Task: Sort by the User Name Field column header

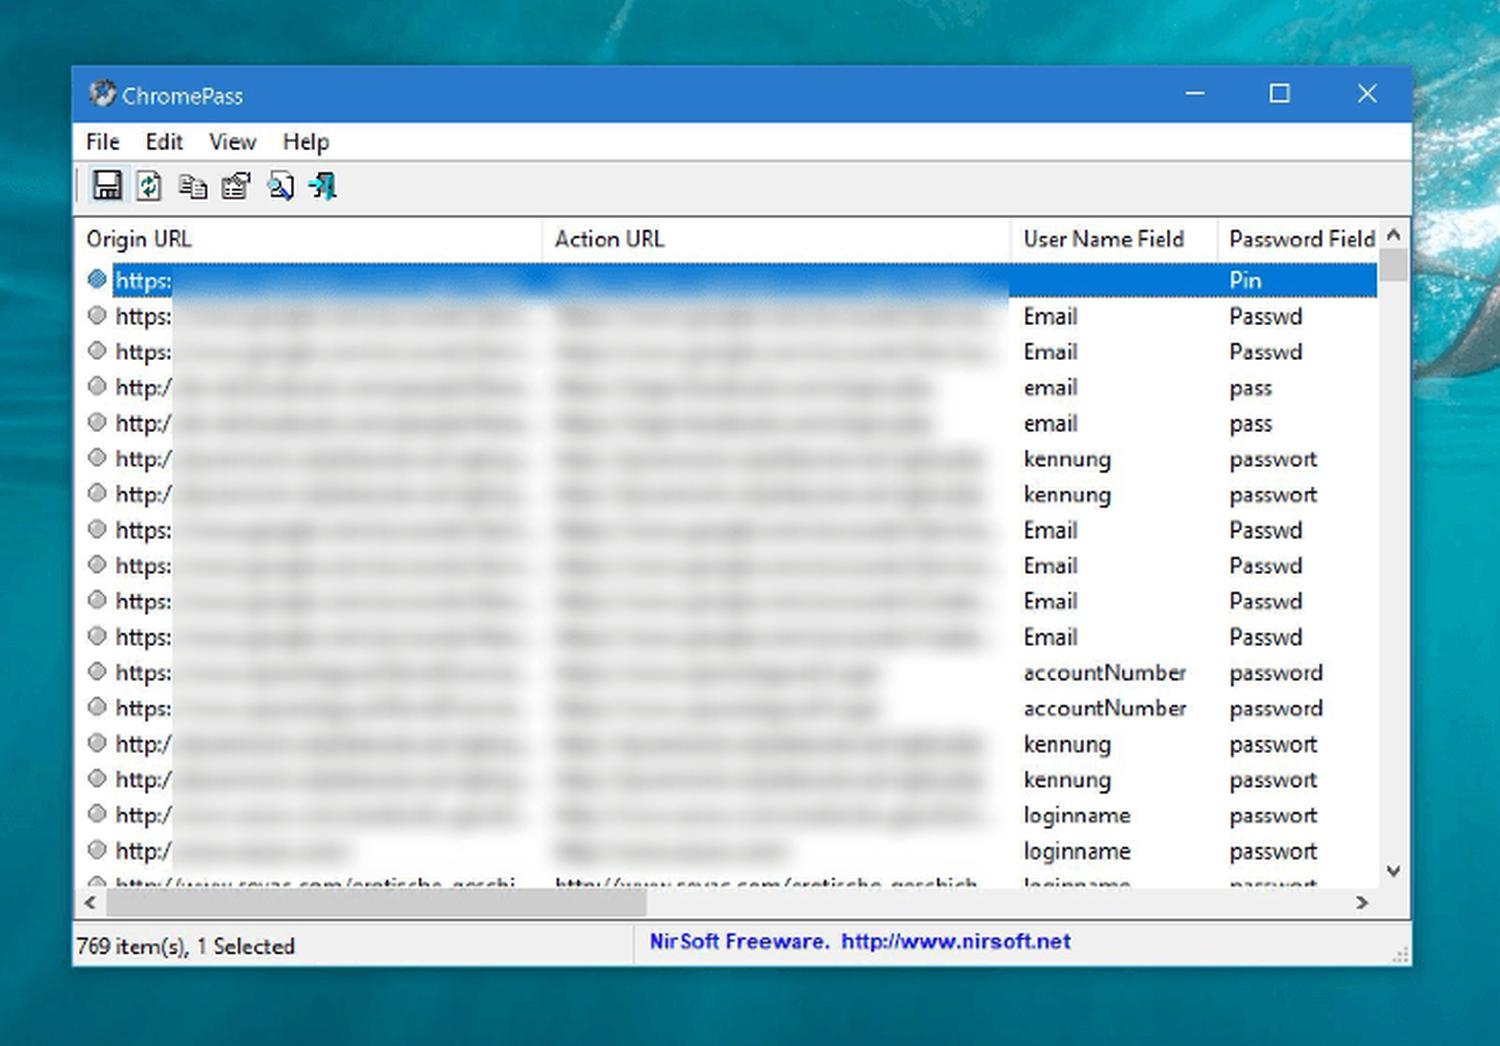Action: click(1103, 239)
